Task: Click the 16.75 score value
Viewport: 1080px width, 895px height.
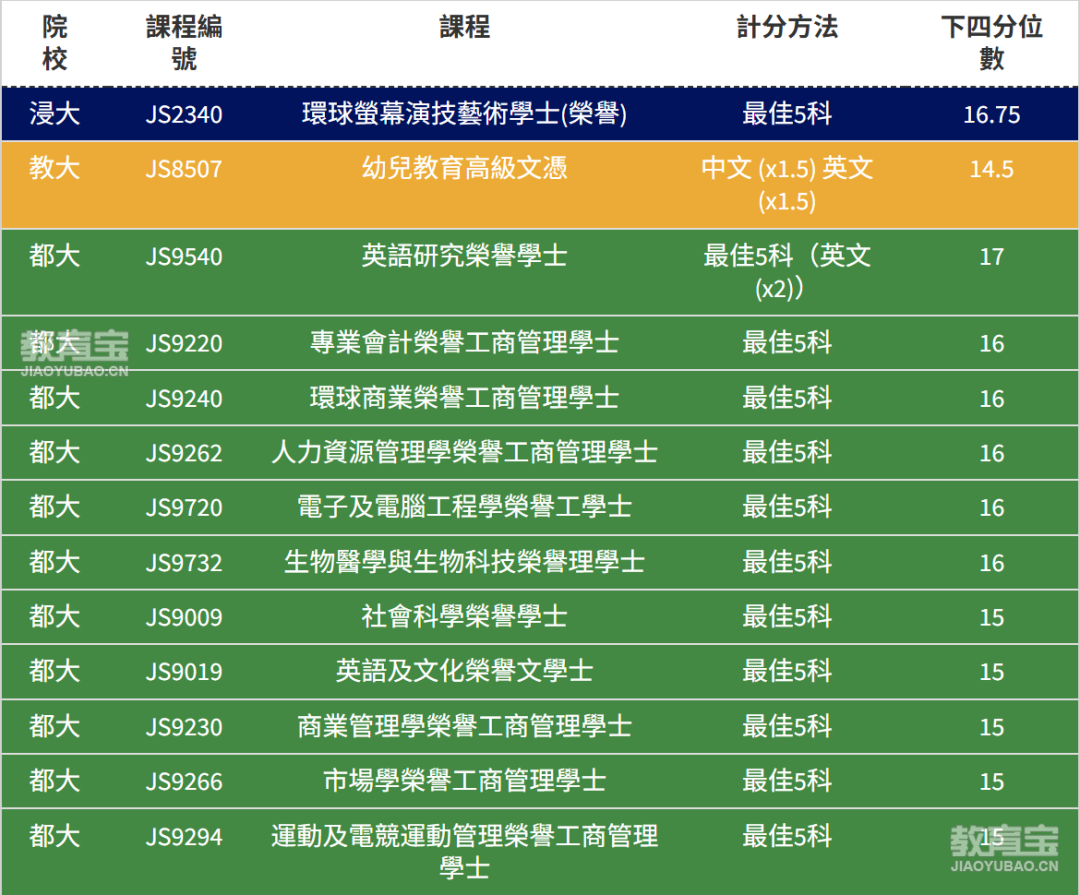Action: [x=991, y=114]
